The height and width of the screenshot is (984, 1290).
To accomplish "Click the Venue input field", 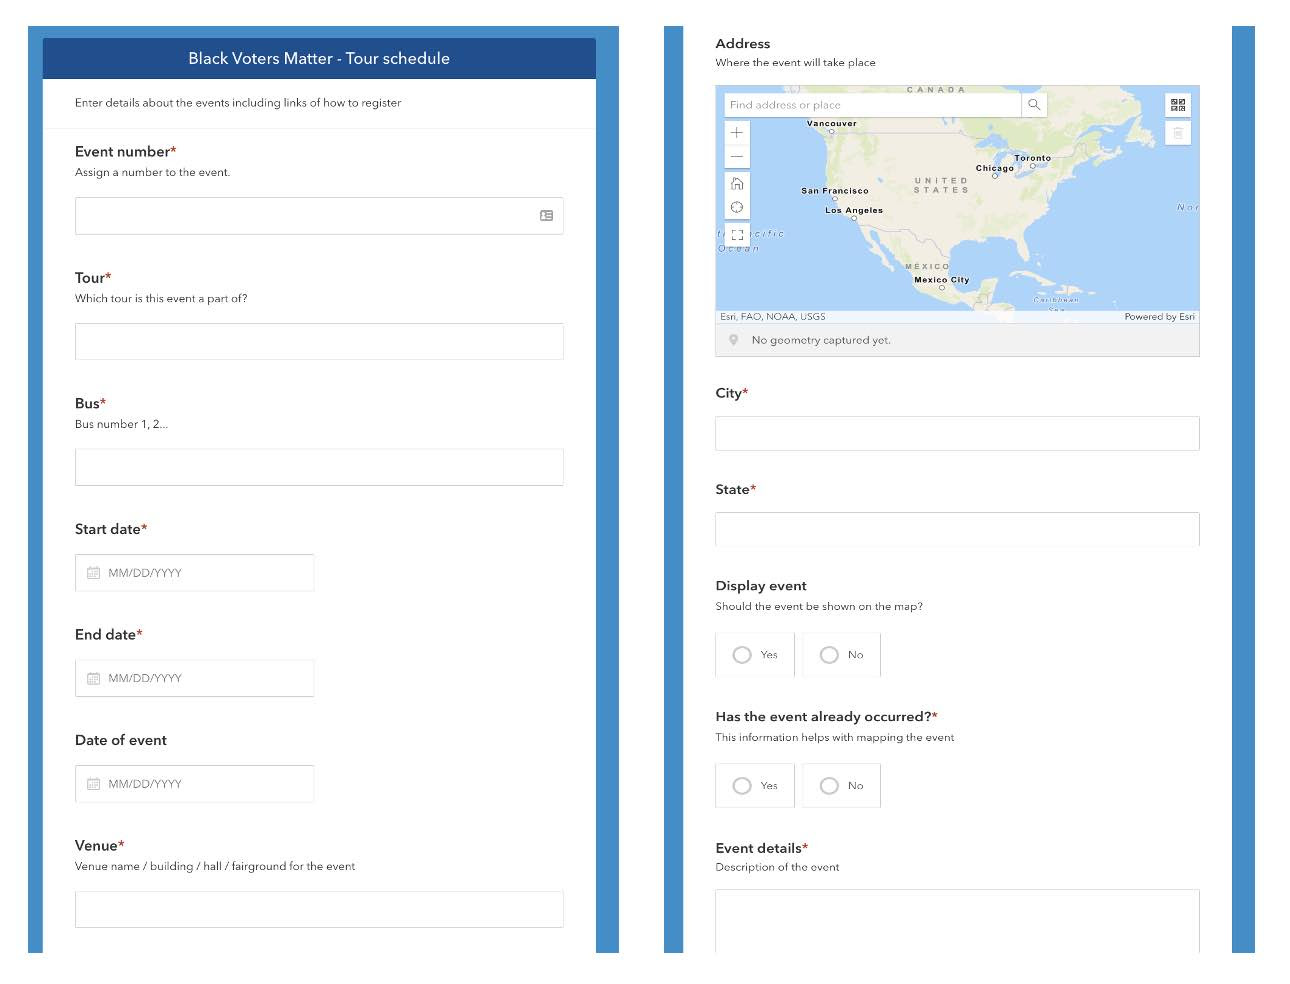I will (319, 909).
